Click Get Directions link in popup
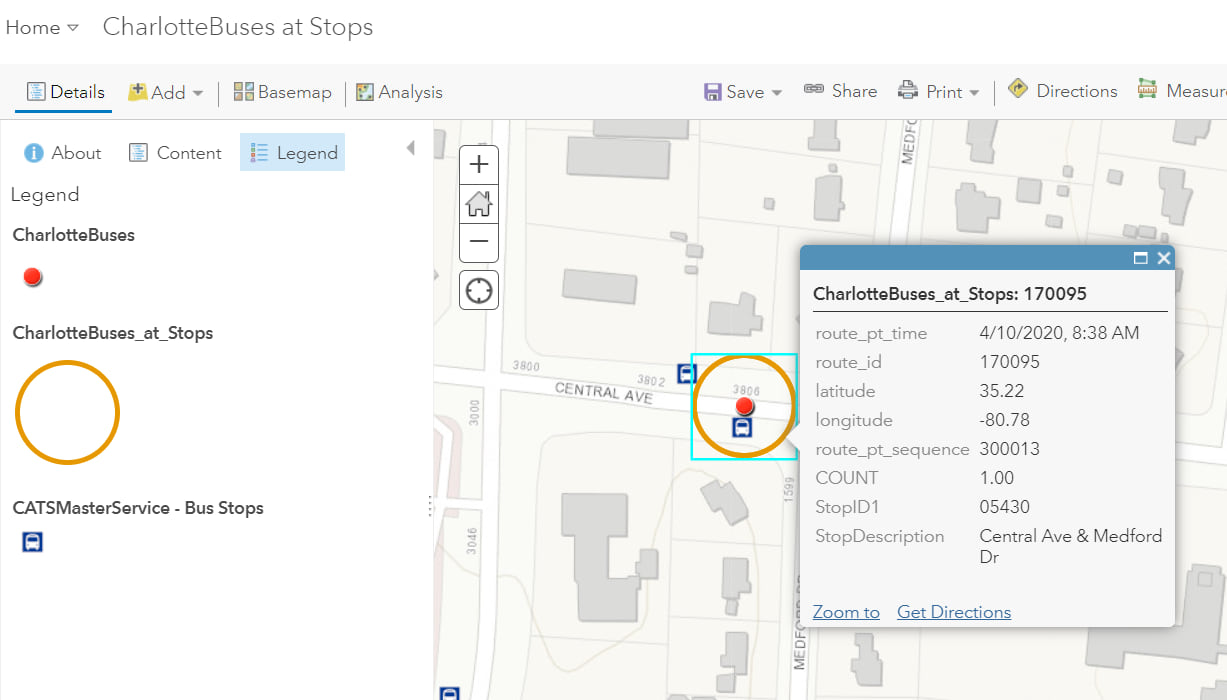This screenshot has height=700, width=1227. coord(954,612)
